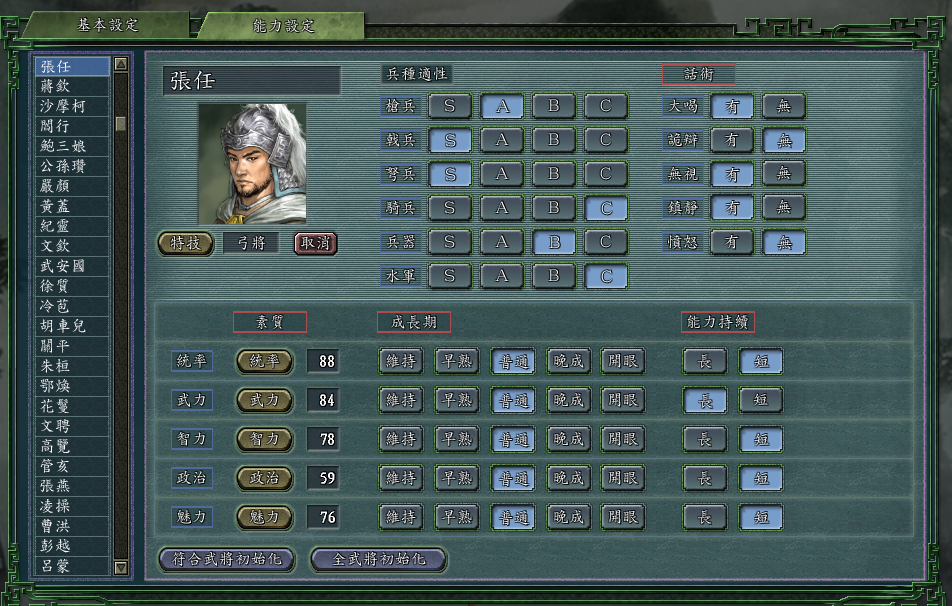Select 胡車兒 in the officer list
The image size is (952, 606).
coord(72,326)
